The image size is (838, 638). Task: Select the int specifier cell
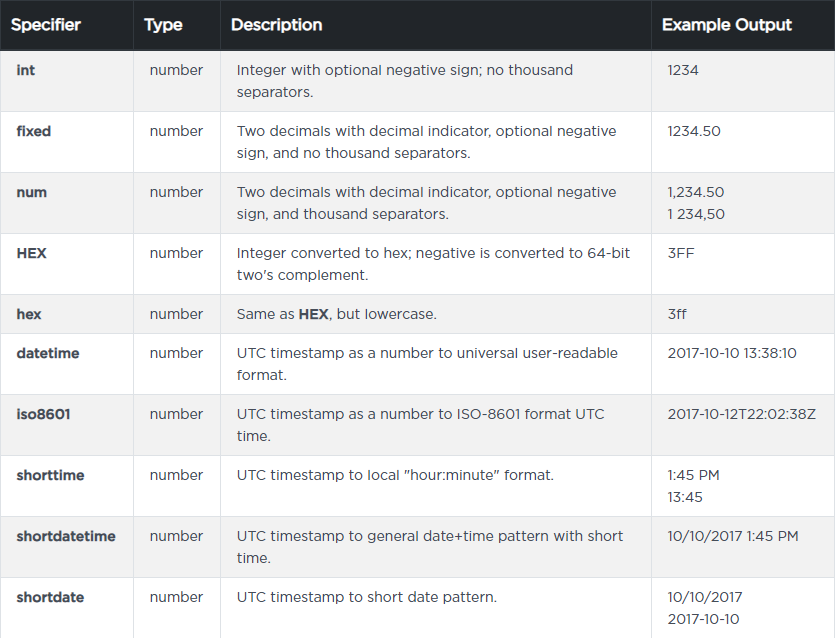[26, 71]
